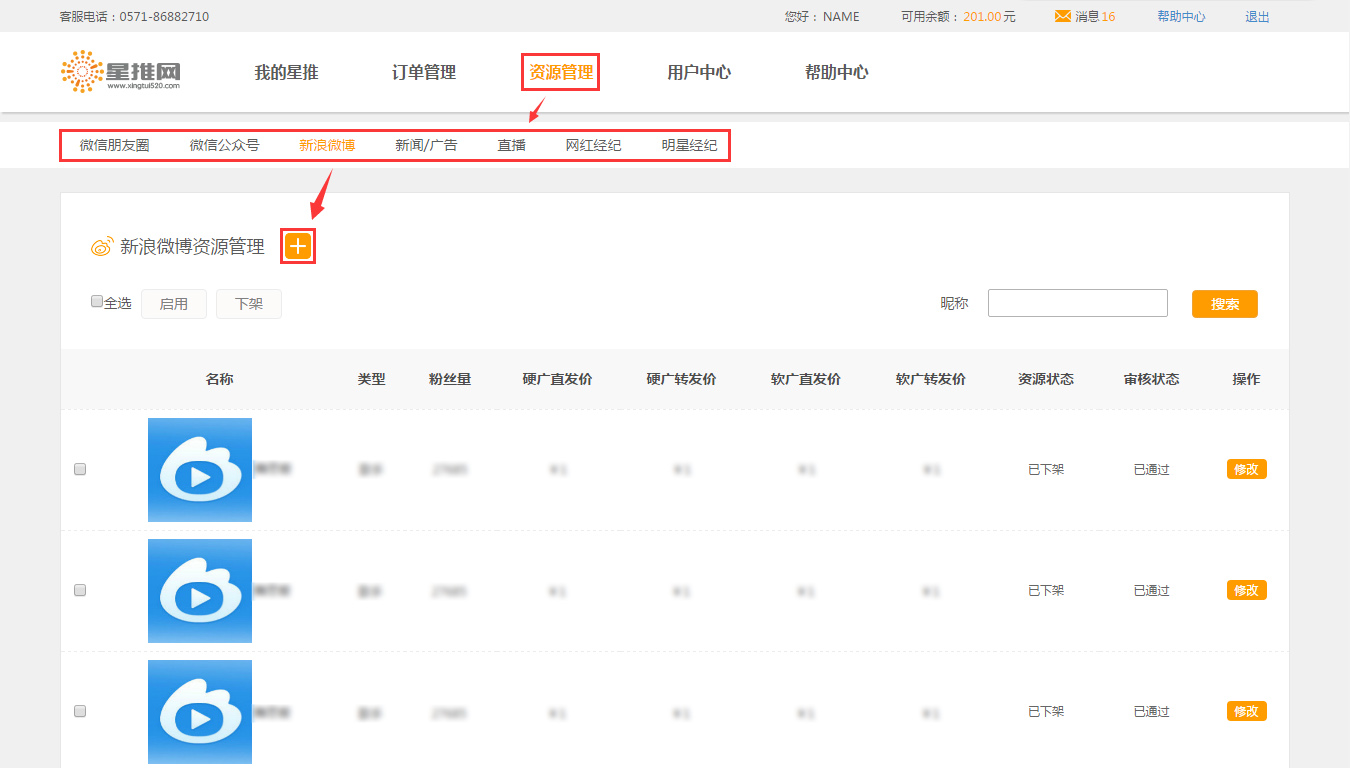The image size is (1350, 768).
Task: Open 订单管理 in the main navigation
Action: click(424, 72)
